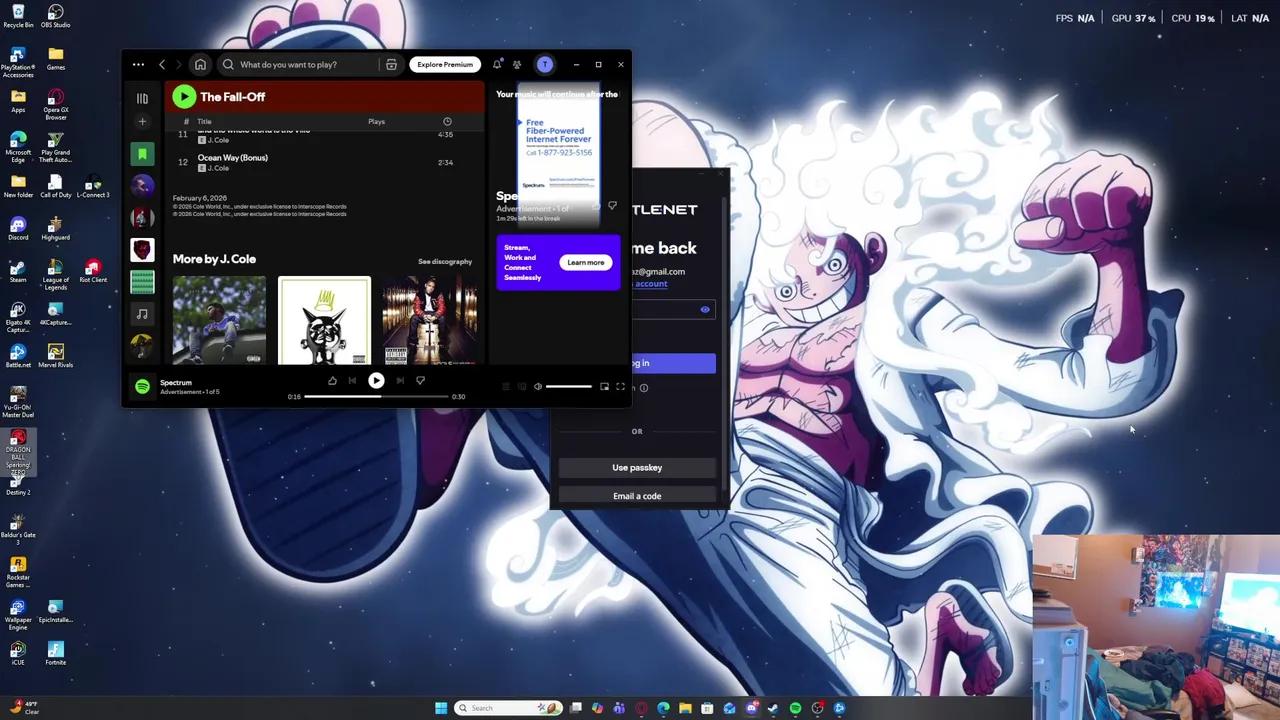Click Explore Premium
Screen dimensions: 1280x720
pos(444,64)
